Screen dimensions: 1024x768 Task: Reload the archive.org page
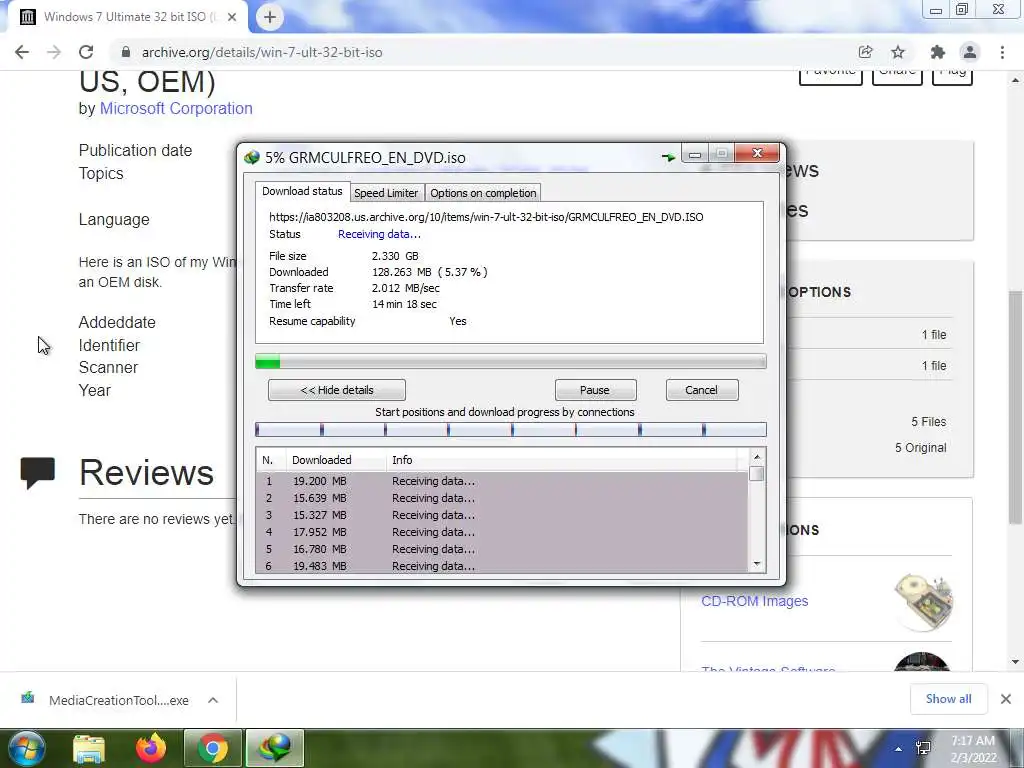pos(86,52)
